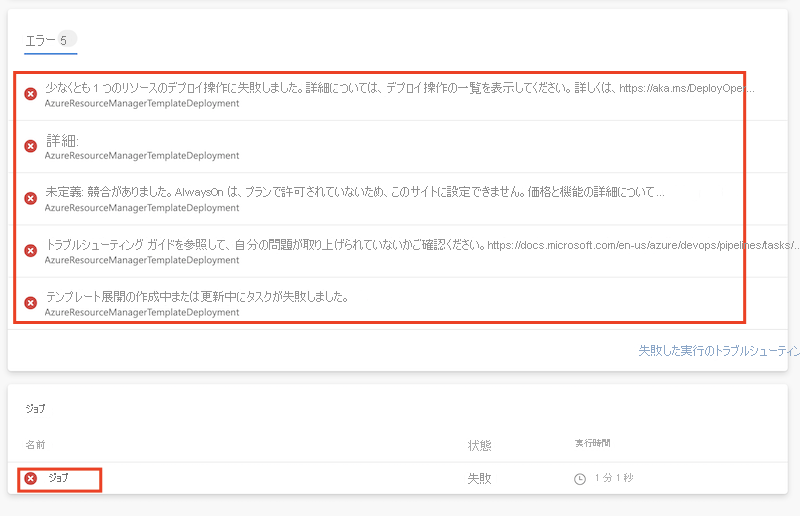
Task: Click failed status icon next to ジョブ row
Action: tap(31, 478)
